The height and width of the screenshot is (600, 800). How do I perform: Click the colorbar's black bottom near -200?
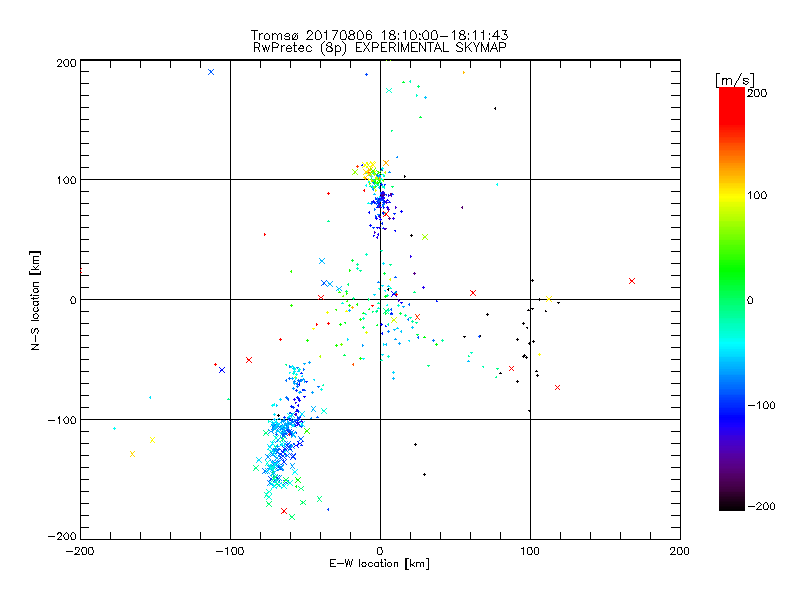click(732, 504)
